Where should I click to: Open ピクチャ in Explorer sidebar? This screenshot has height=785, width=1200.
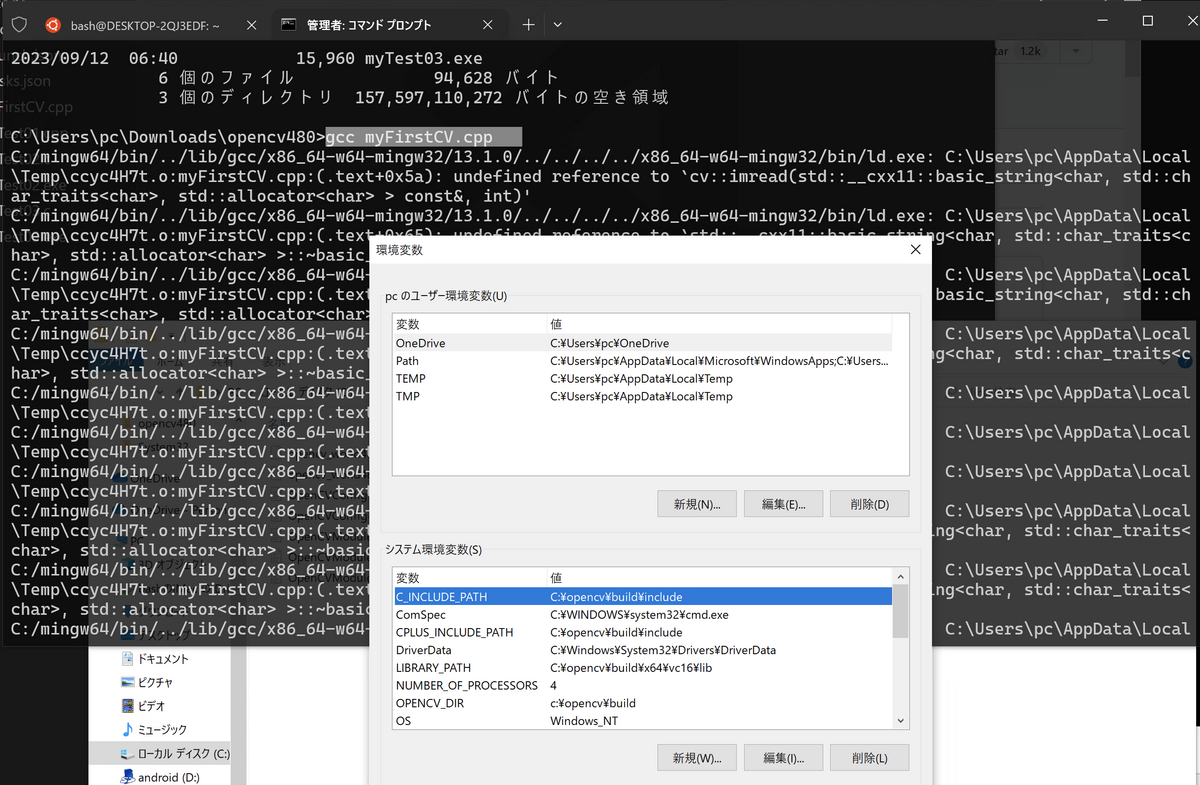point(155,683)
